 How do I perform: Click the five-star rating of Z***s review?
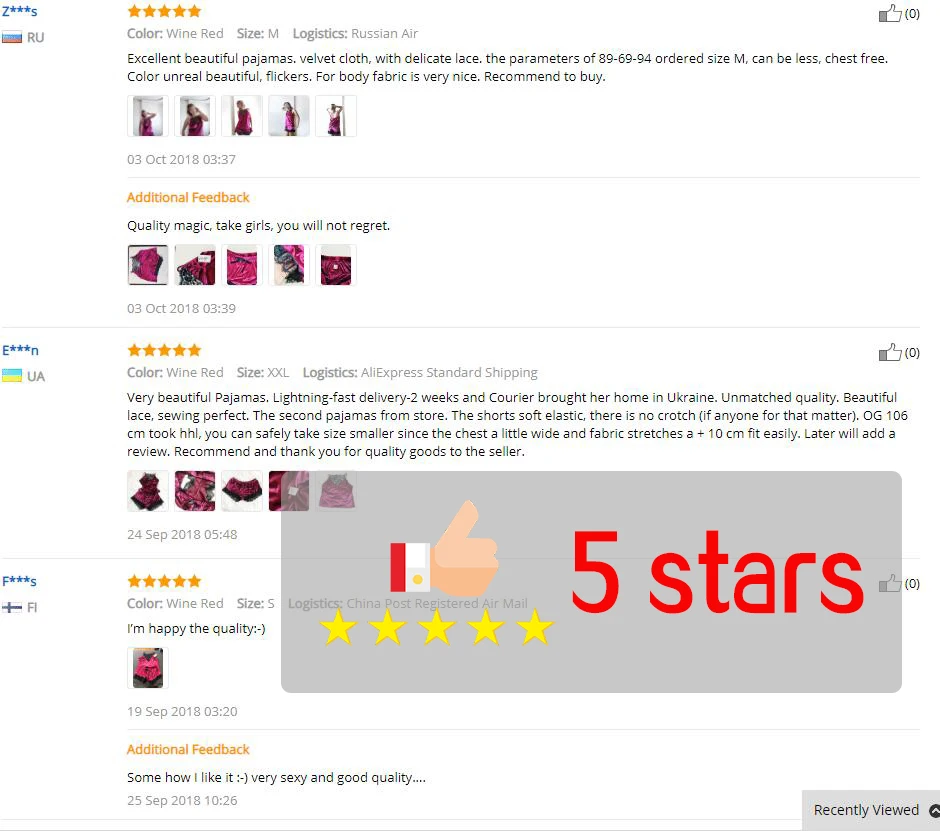164,11
